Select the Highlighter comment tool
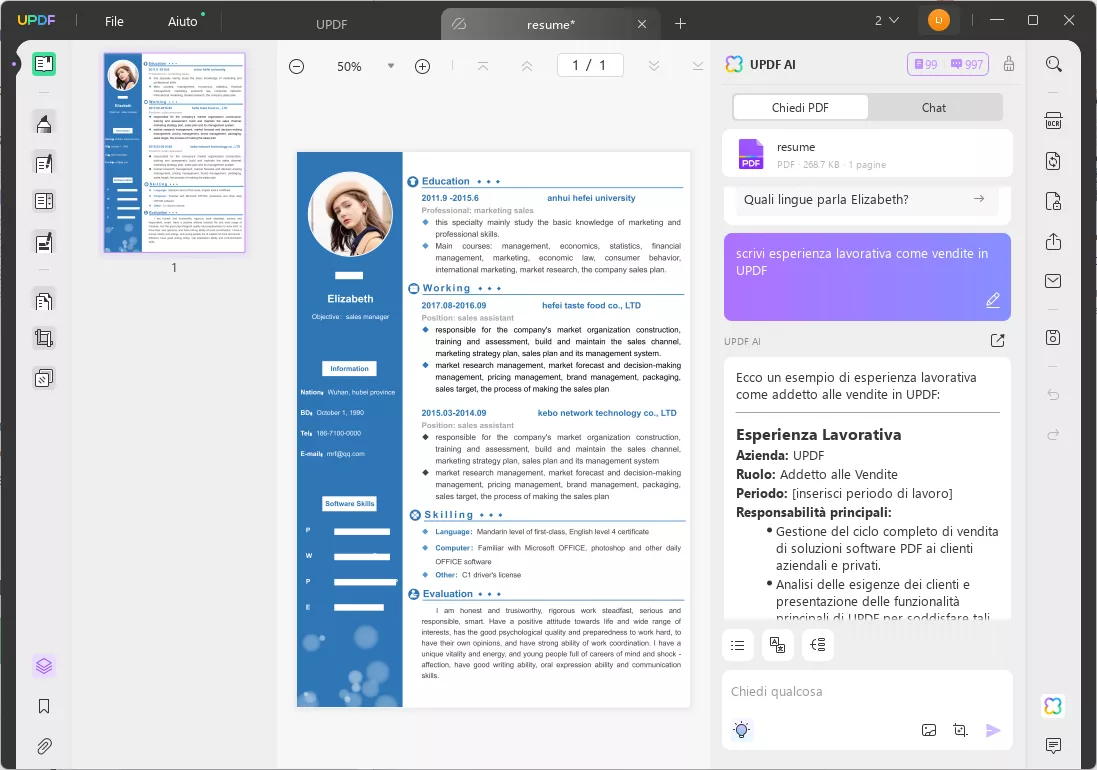 point(44,124)
